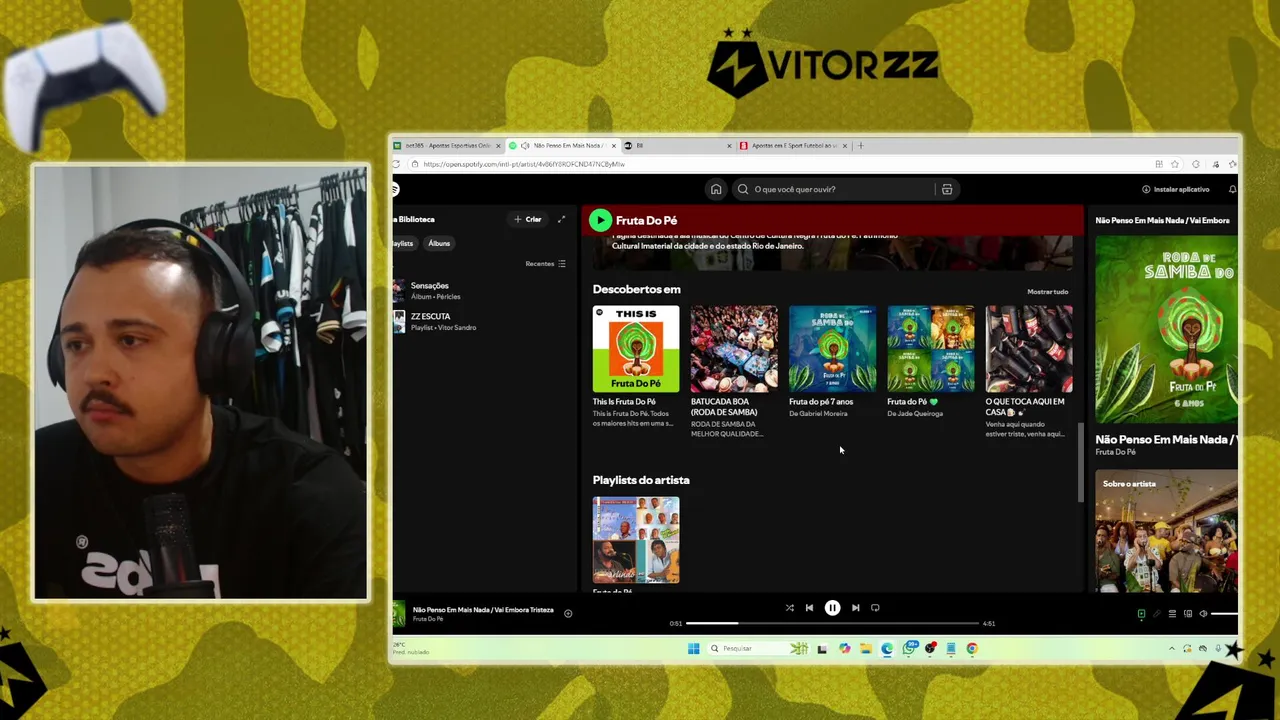Toggle repeat in the player bar
1280x720 pixels.
coord(875,608)
